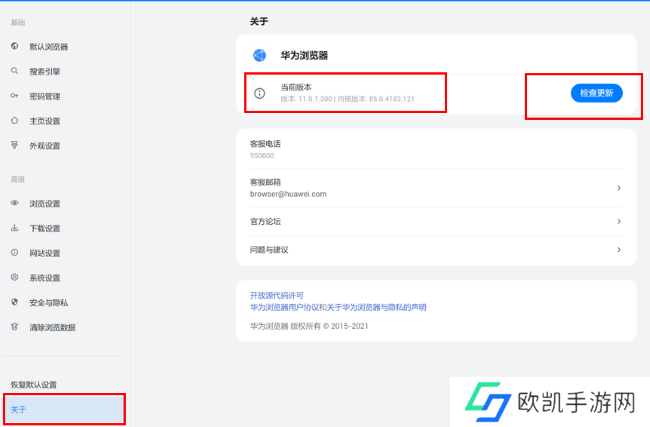Click the browser@huawei.com email text

288,194
